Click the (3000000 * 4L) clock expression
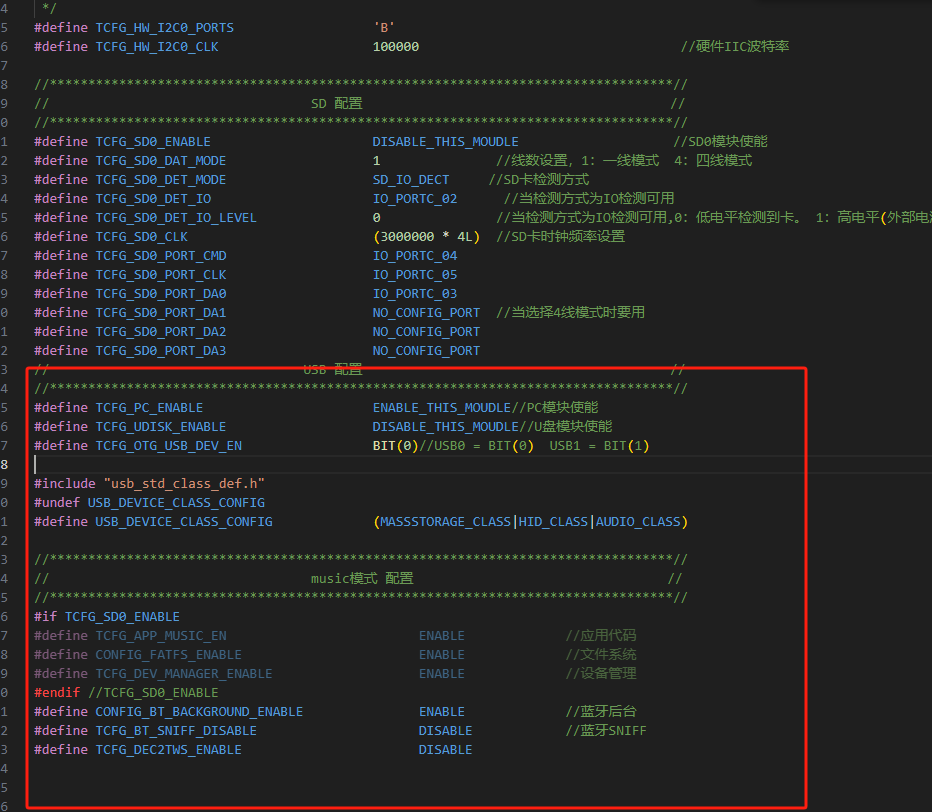932x812 pixels. click(x=427, y=237)
